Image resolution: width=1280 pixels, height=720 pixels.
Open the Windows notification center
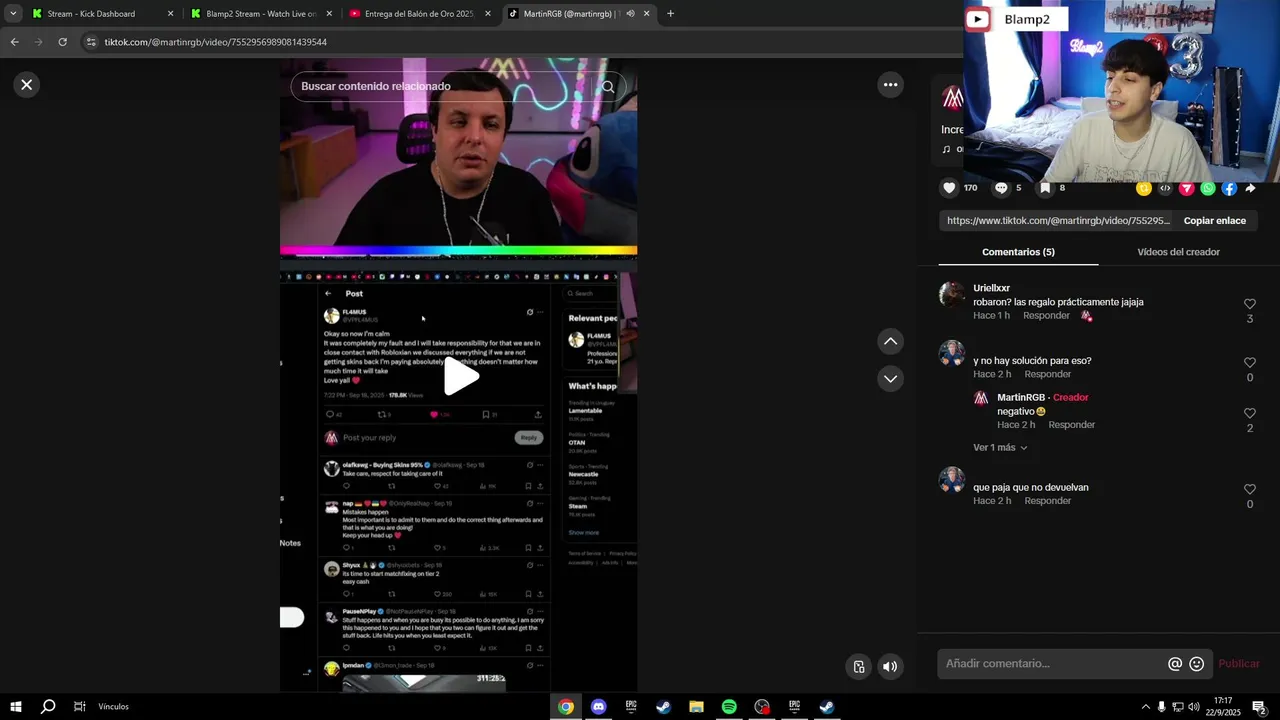coord(1260,707)
